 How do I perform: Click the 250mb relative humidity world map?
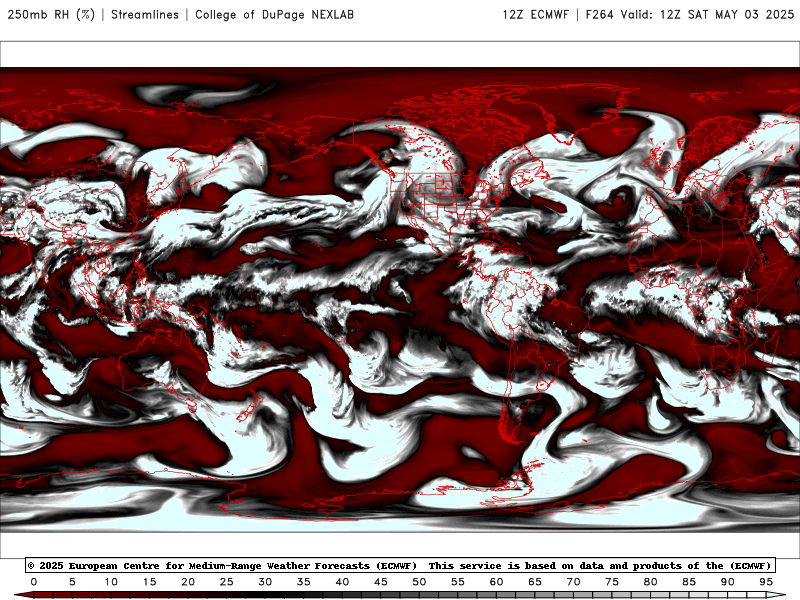(400, 299)
